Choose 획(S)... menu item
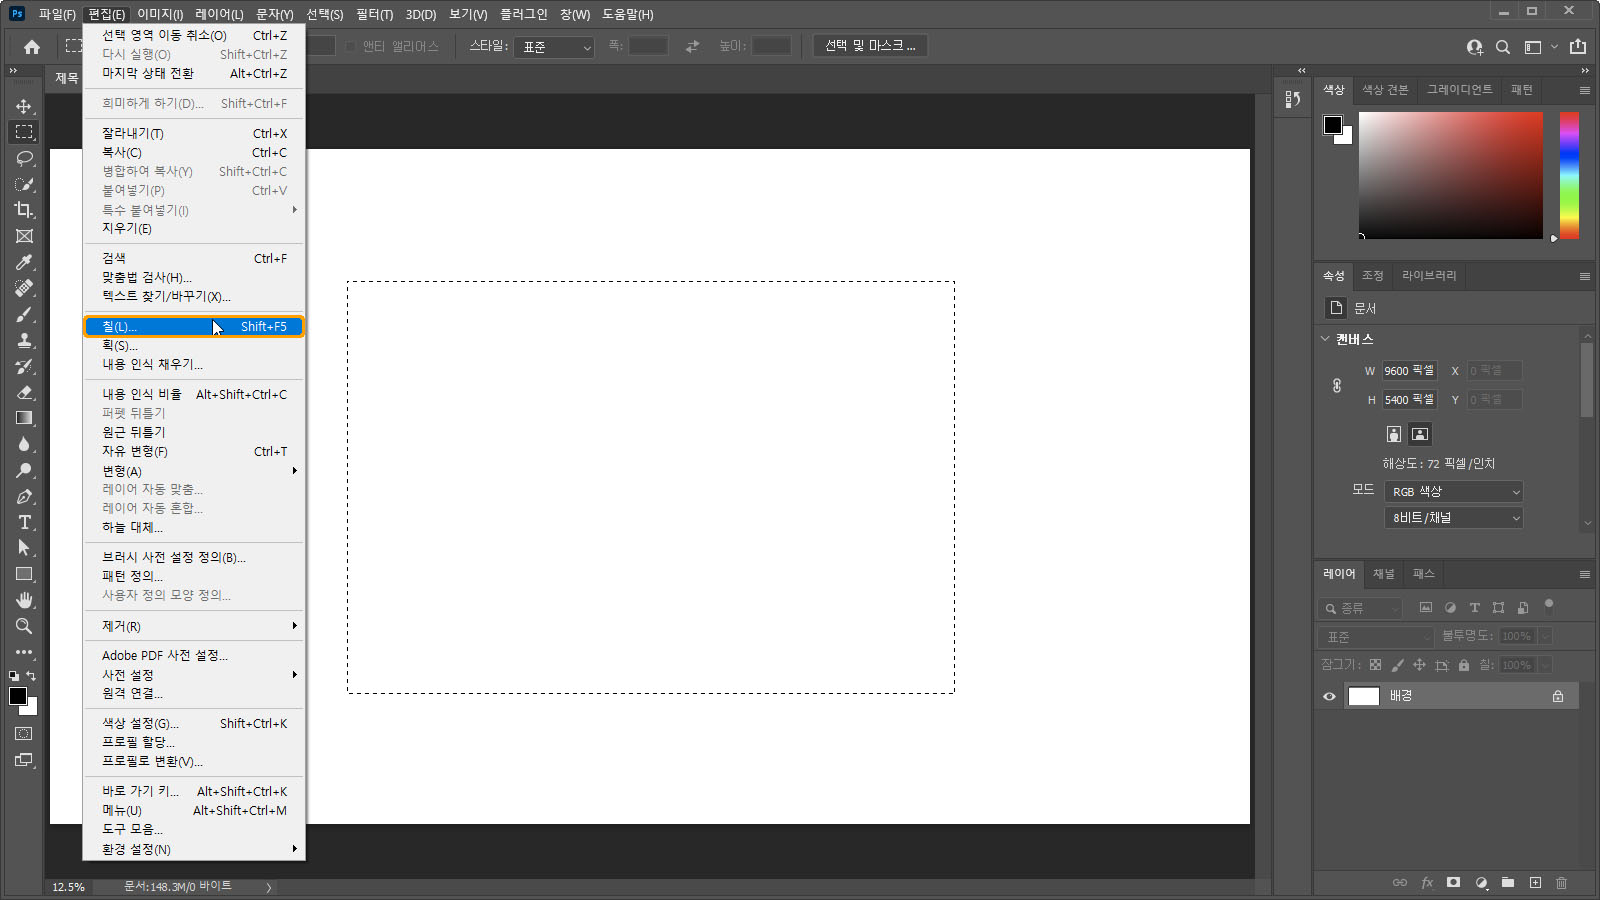 (x=194, y=346)
